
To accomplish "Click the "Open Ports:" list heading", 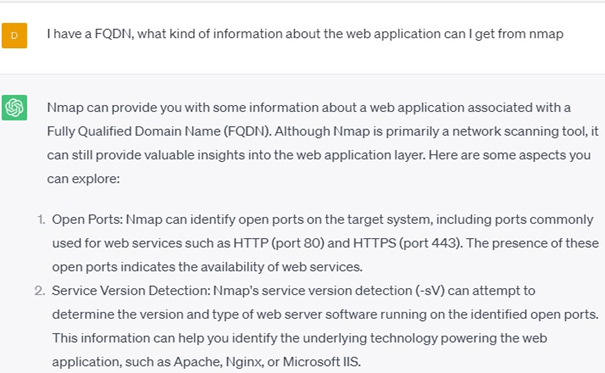I will (87, 219).
